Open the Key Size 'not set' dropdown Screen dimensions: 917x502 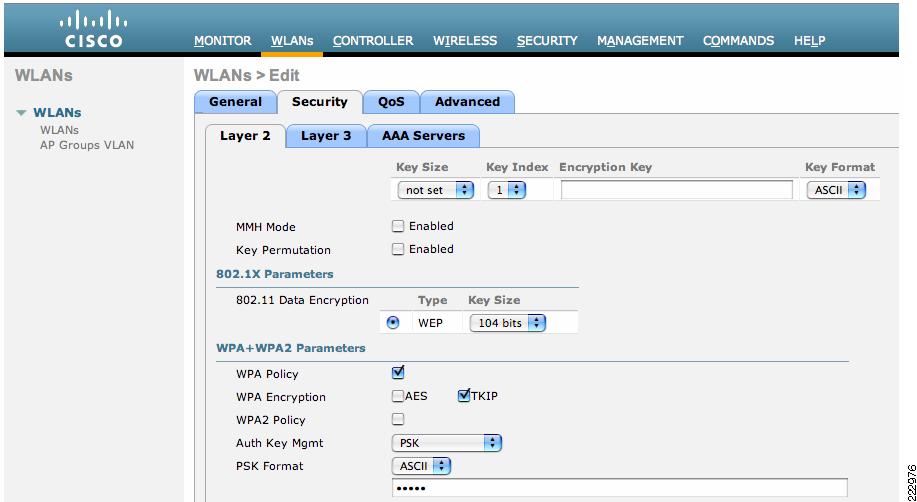coord(436,190)
